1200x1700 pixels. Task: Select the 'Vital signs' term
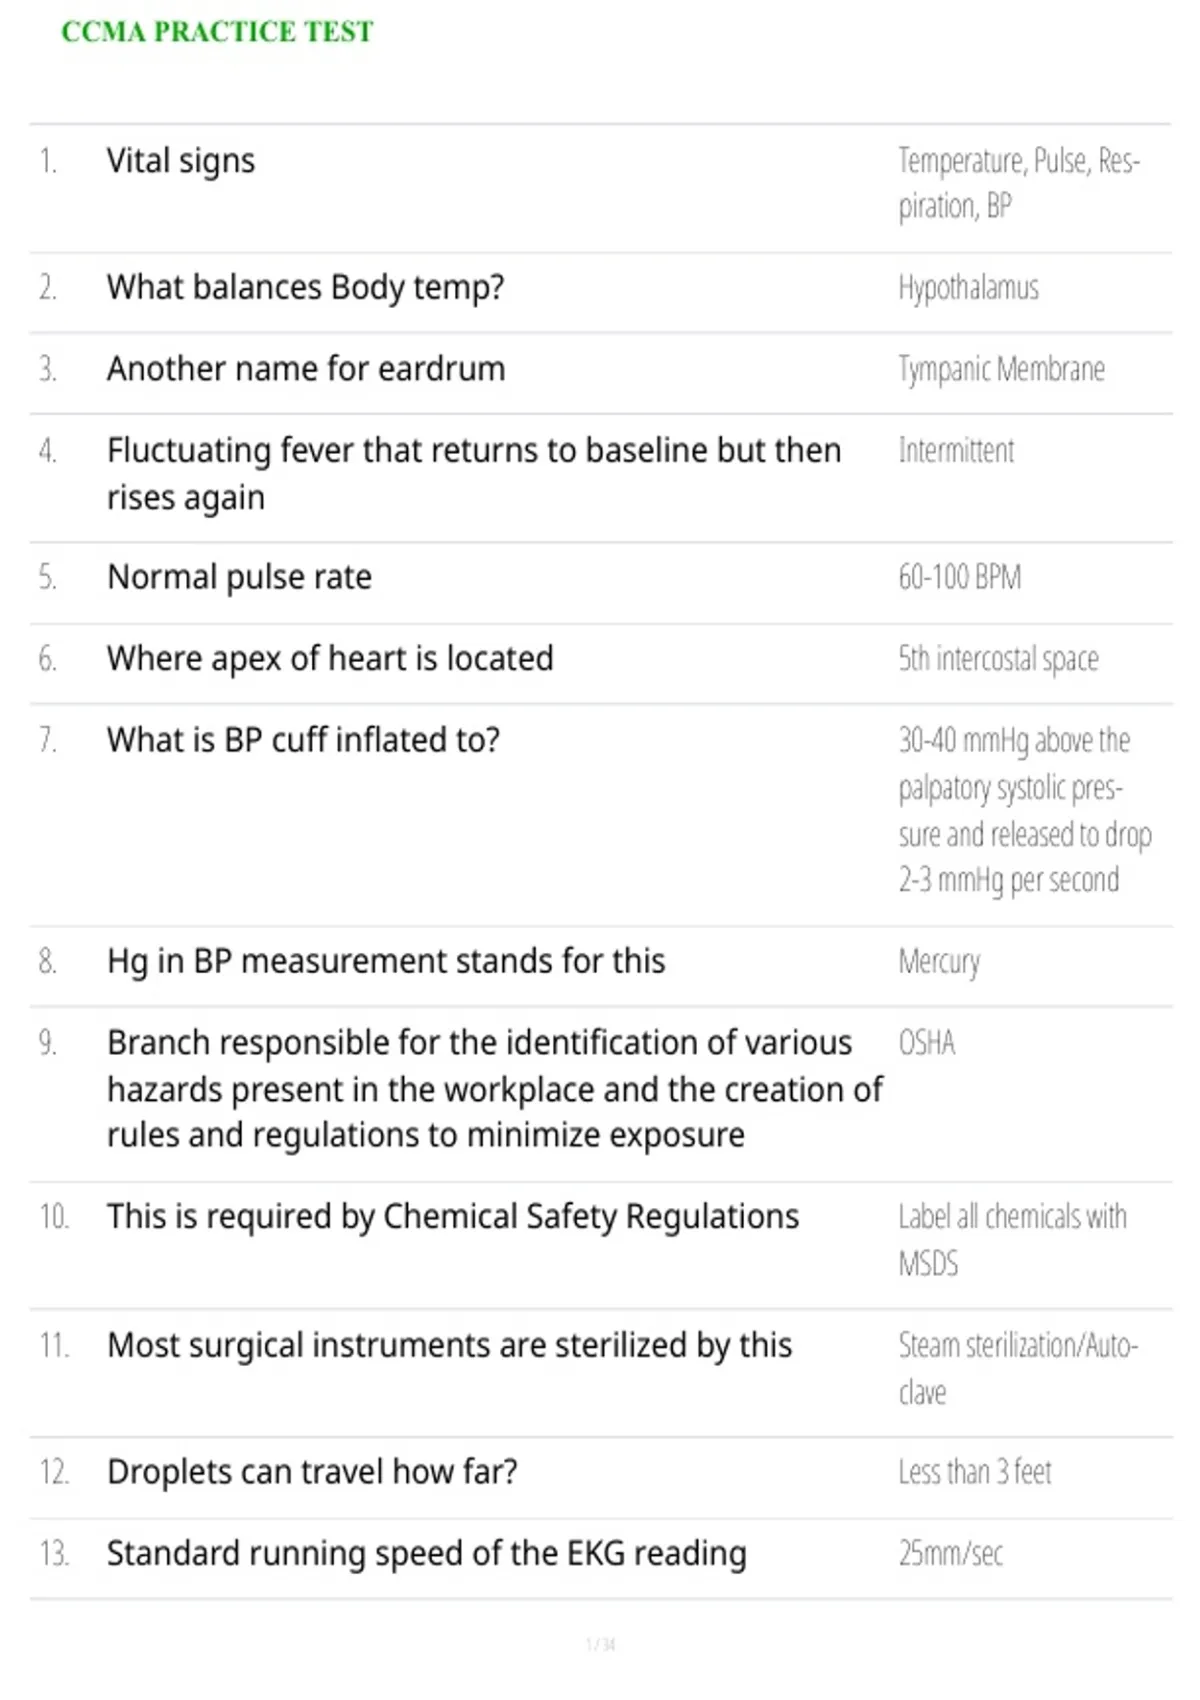tap(181, 161)
